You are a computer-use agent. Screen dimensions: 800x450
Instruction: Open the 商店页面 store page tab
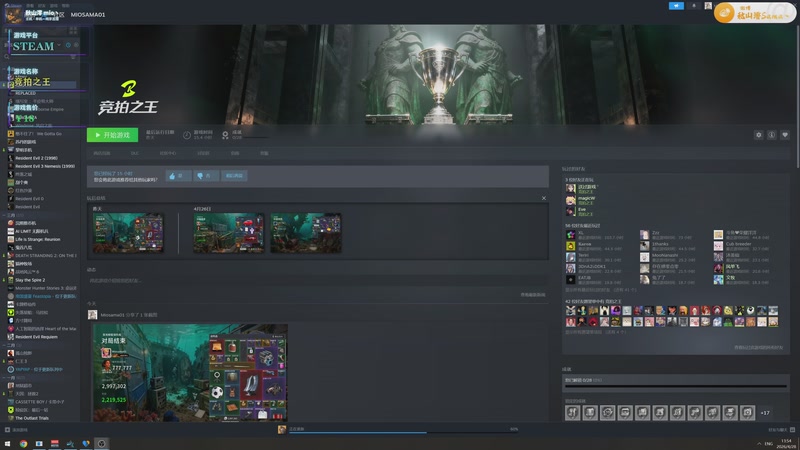pos(102,153)
